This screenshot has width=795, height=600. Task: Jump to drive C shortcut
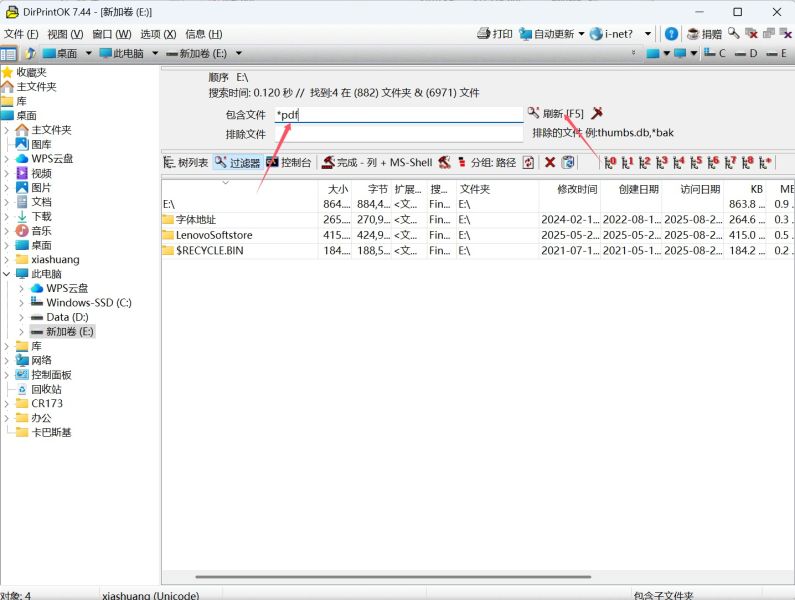click(x=715, y=53)
